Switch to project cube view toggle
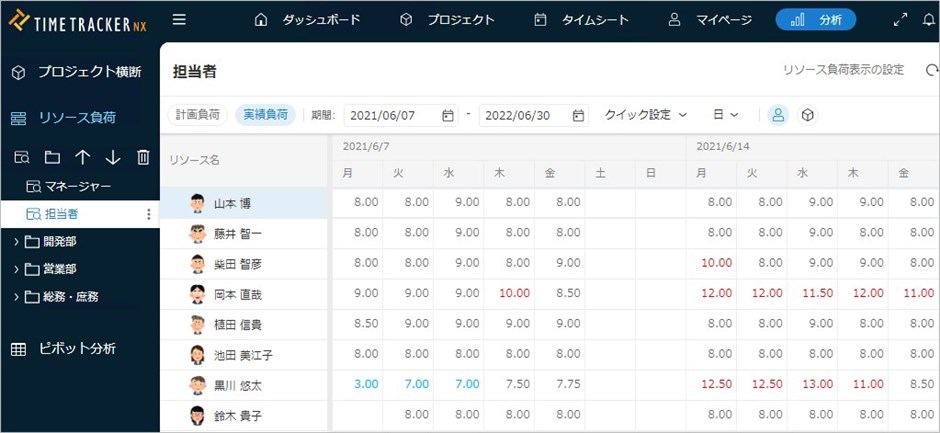This screenshot has height=433, width=940. [808, 115]
